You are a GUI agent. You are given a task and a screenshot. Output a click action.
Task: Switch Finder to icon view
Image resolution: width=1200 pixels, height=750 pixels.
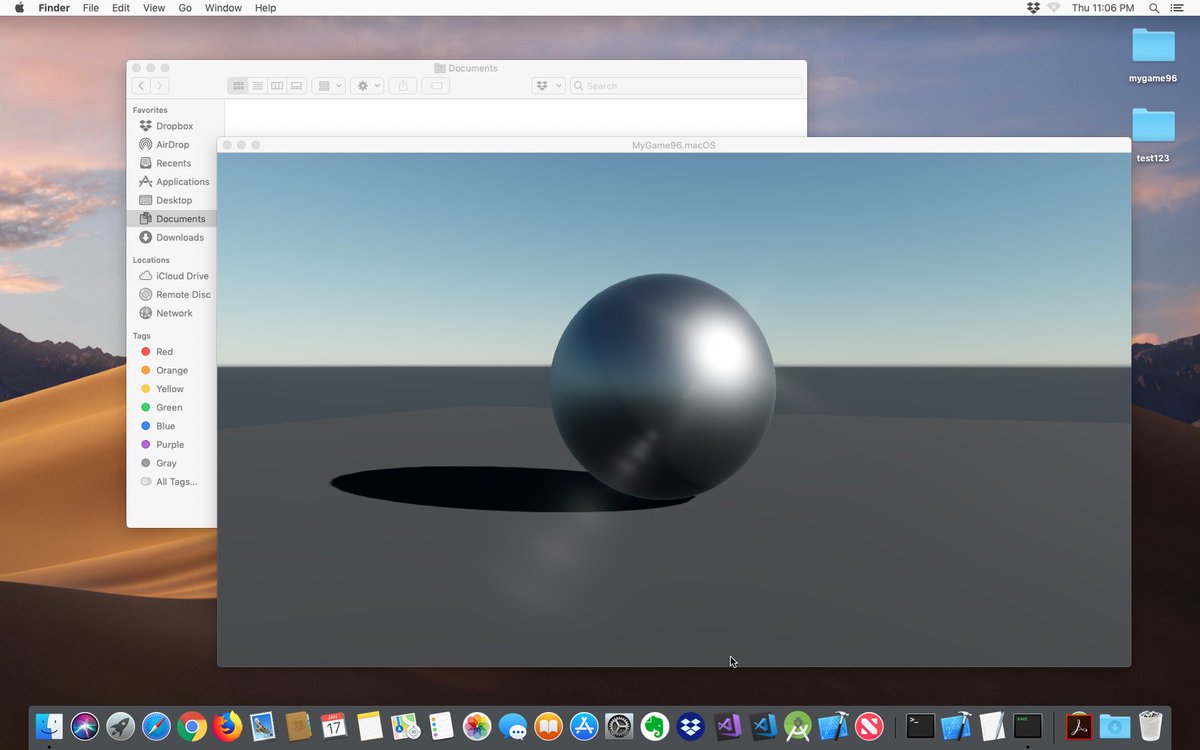(x=238, y=86)
